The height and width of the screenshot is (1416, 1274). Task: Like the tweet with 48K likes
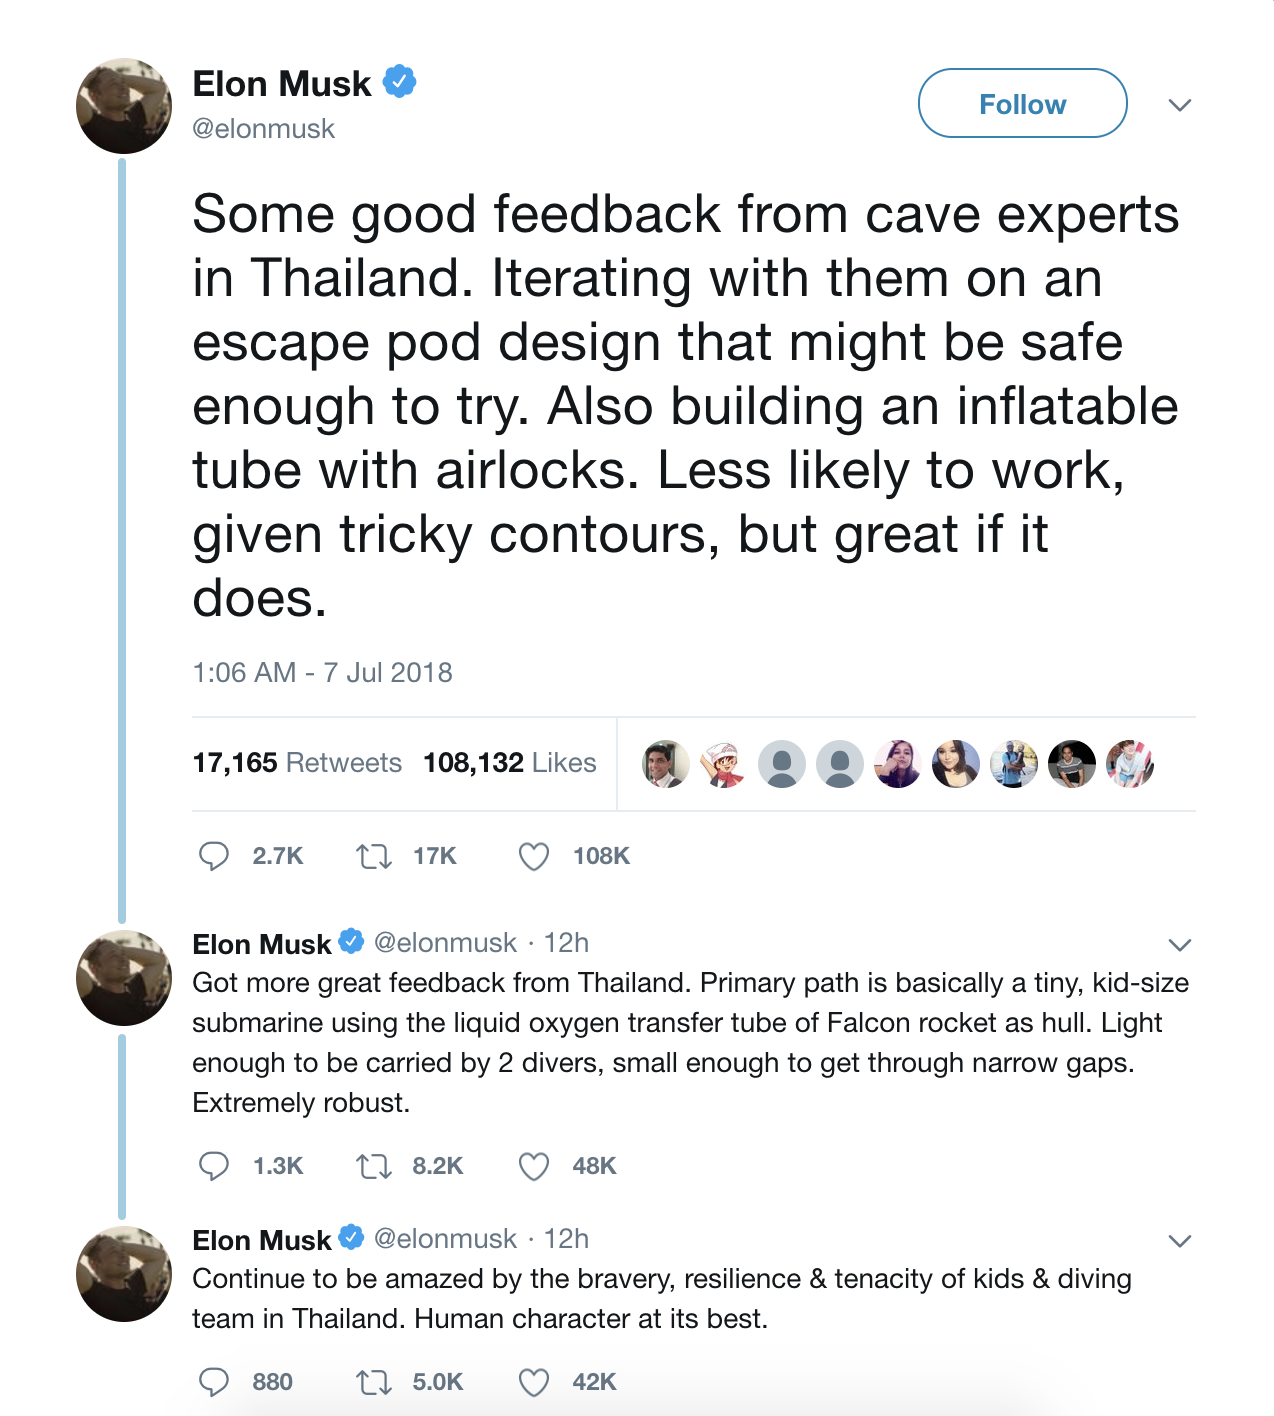pyautogui.click(x=534, y=1166)
